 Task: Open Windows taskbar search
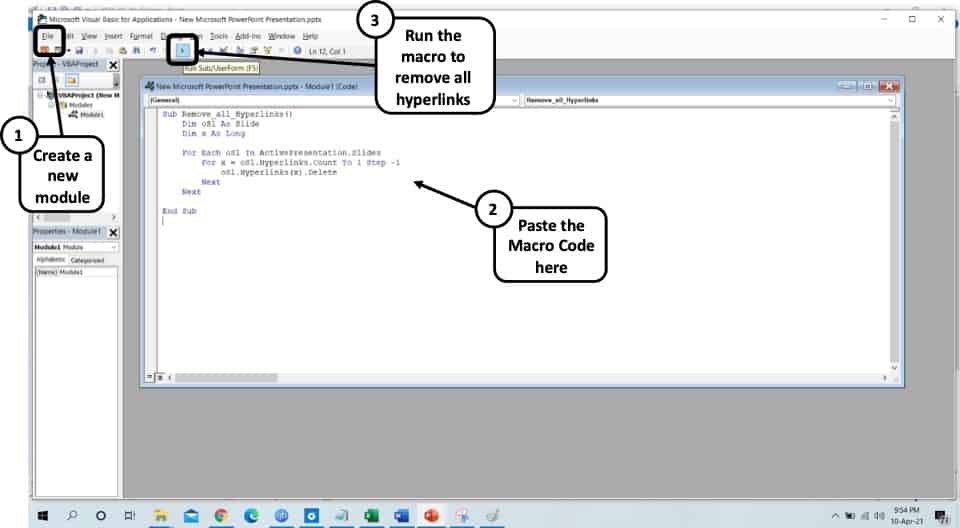click(x=72, y=516)
